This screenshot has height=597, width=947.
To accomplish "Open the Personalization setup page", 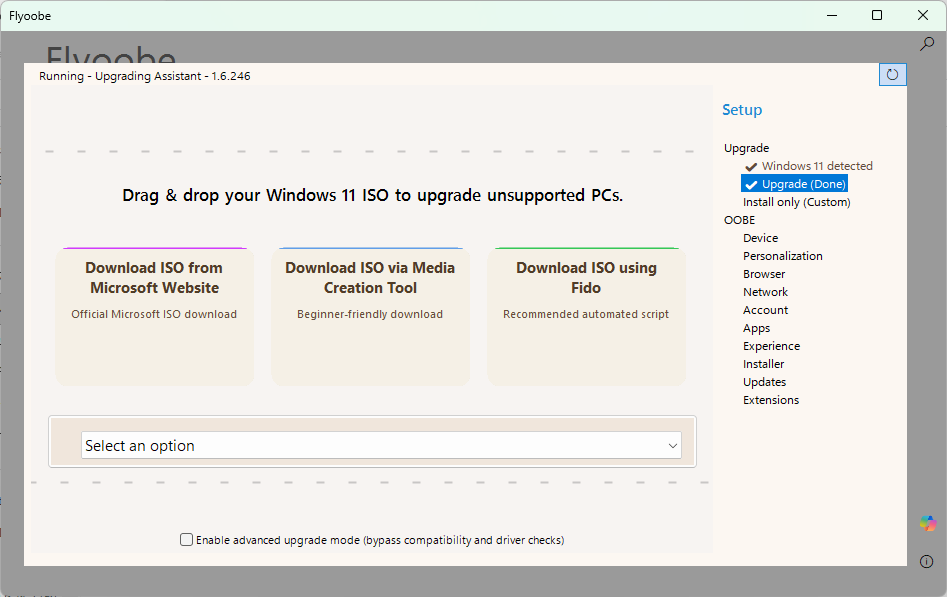I will coord(783,256).
